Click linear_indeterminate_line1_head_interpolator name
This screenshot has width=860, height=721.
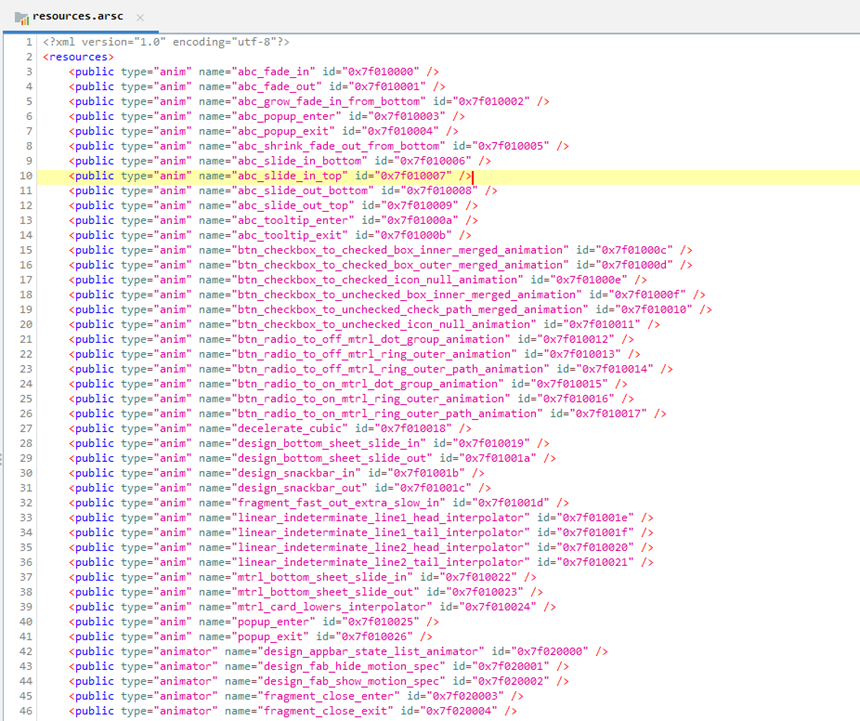381,516
